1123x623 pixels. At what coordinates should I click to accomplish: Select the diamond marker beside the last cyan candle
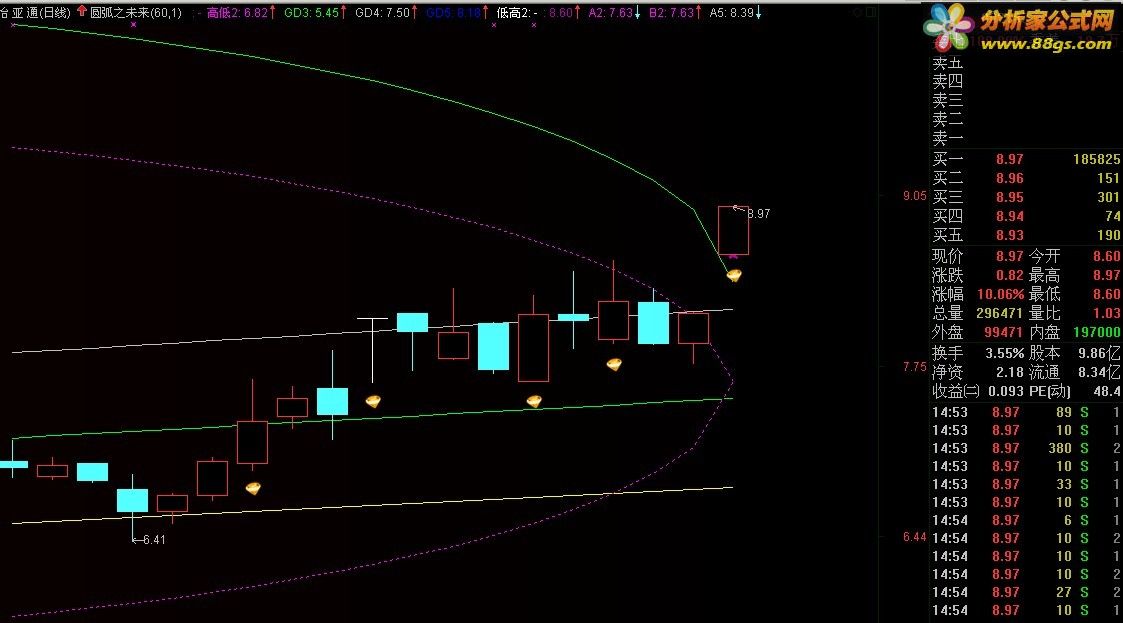tap(614, 364)
